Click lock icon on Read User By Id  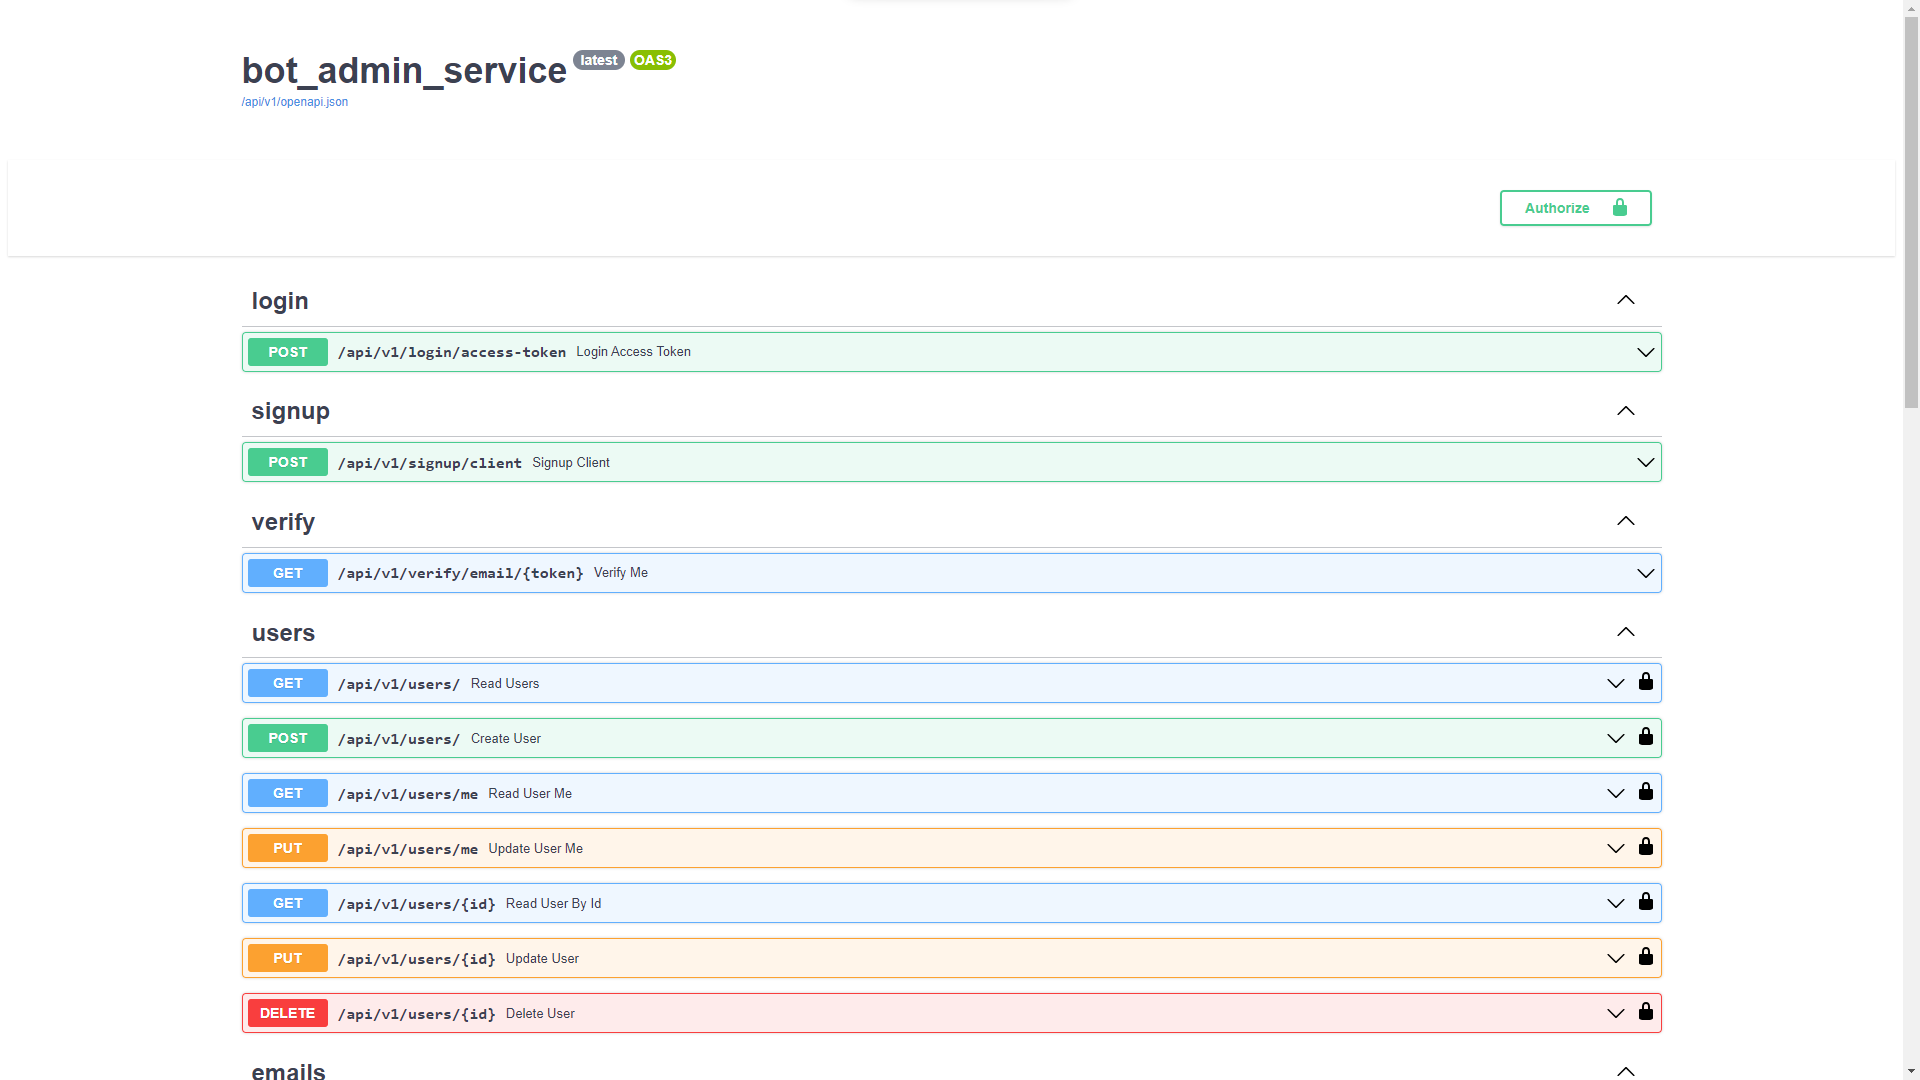click(1645, 902)
